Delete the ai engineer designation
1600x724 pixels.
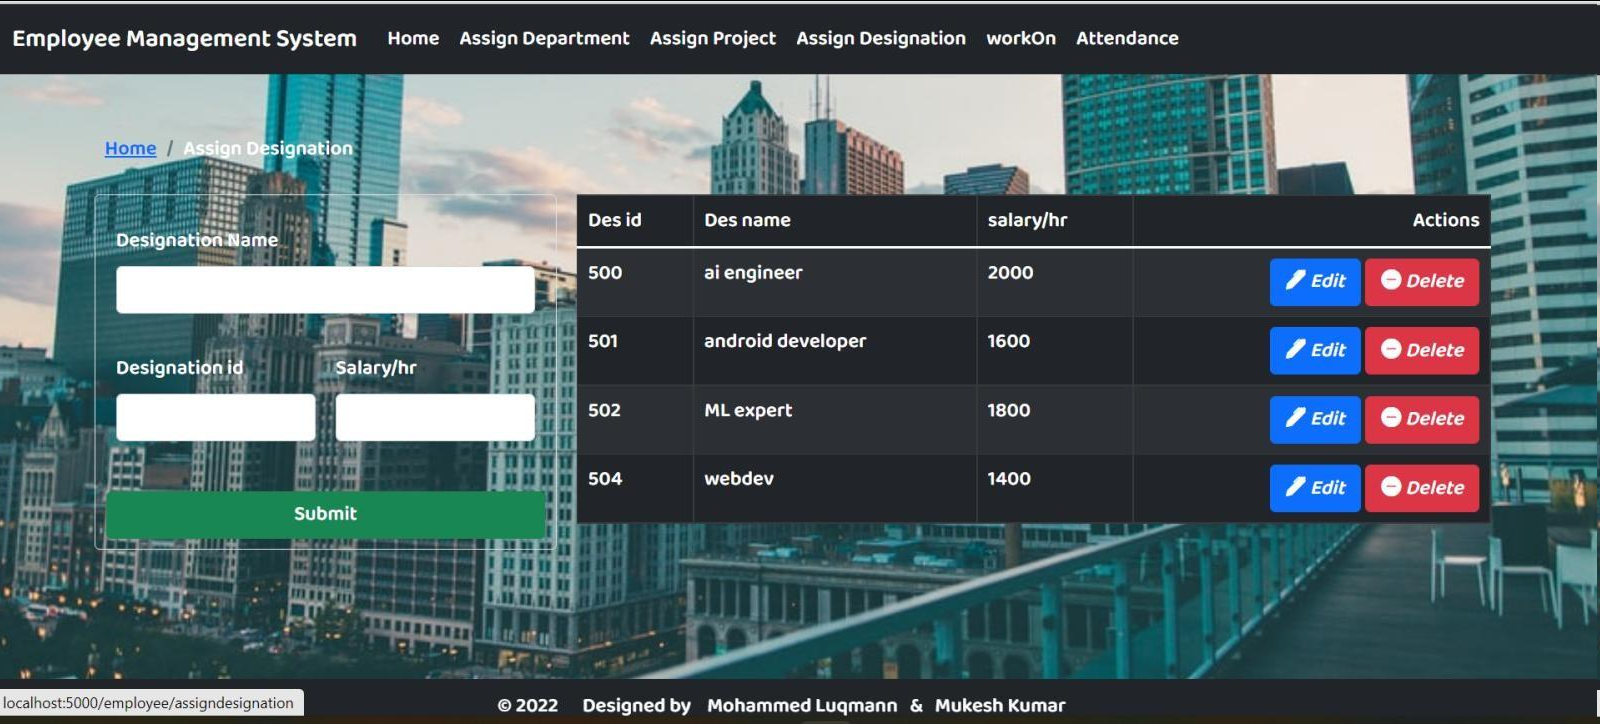click(1422, 281)
